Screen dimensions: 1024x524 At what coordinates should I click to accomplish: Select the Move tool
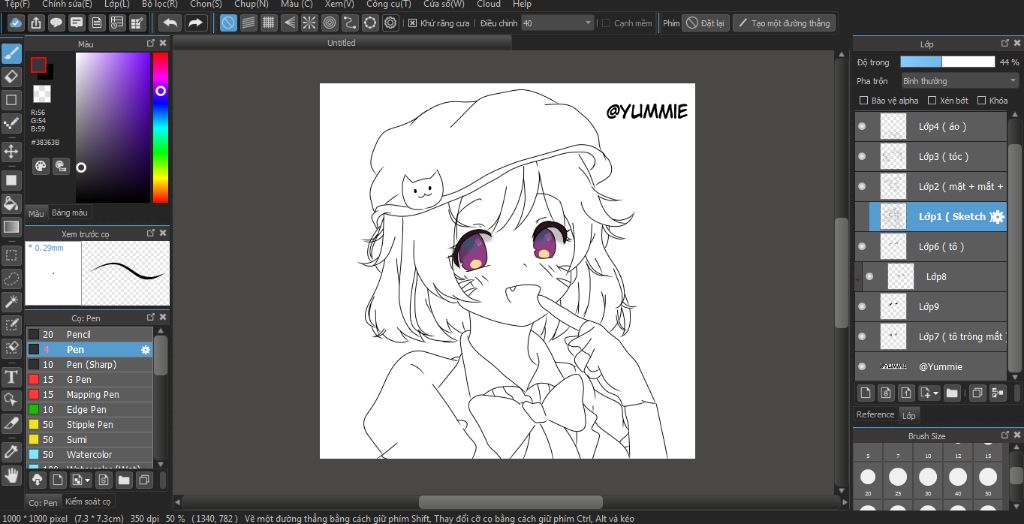point(11,152)
